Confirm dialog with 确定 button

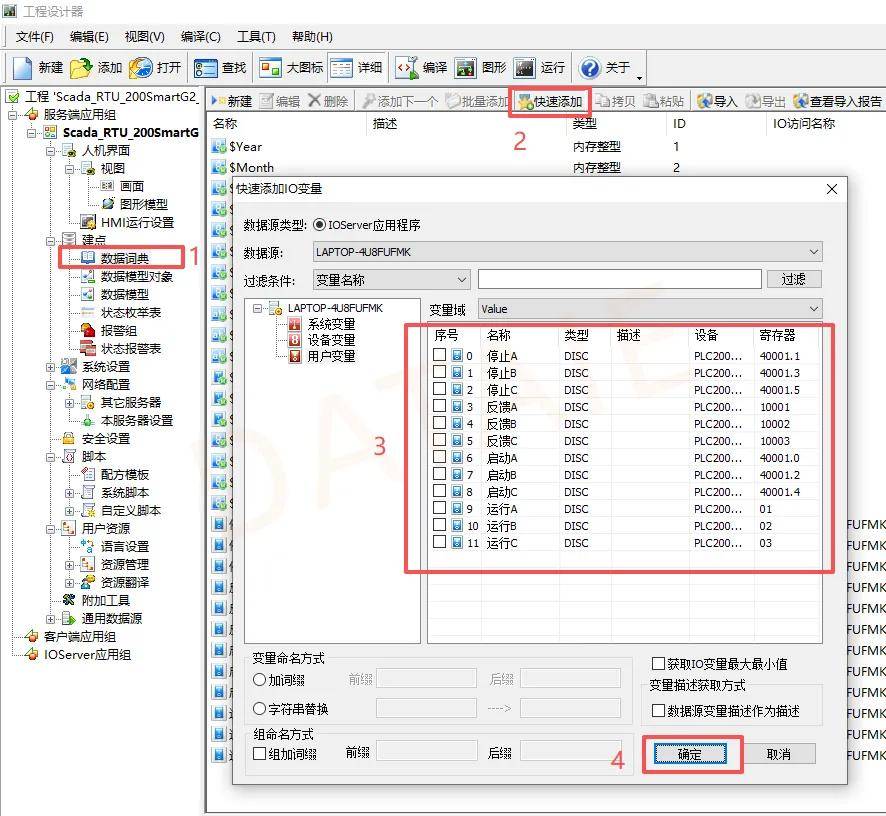coord(689,754)
